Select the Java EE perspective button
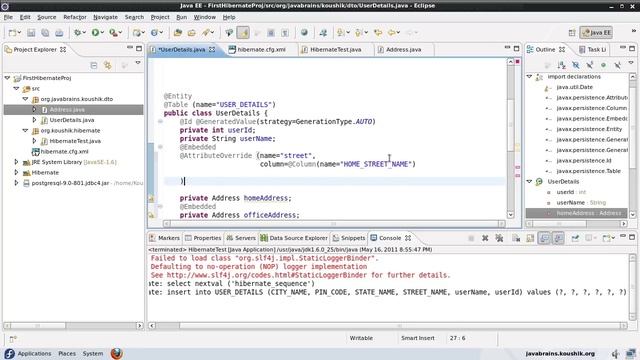Screen dimensions: 640x360 [x=596, y=33]
